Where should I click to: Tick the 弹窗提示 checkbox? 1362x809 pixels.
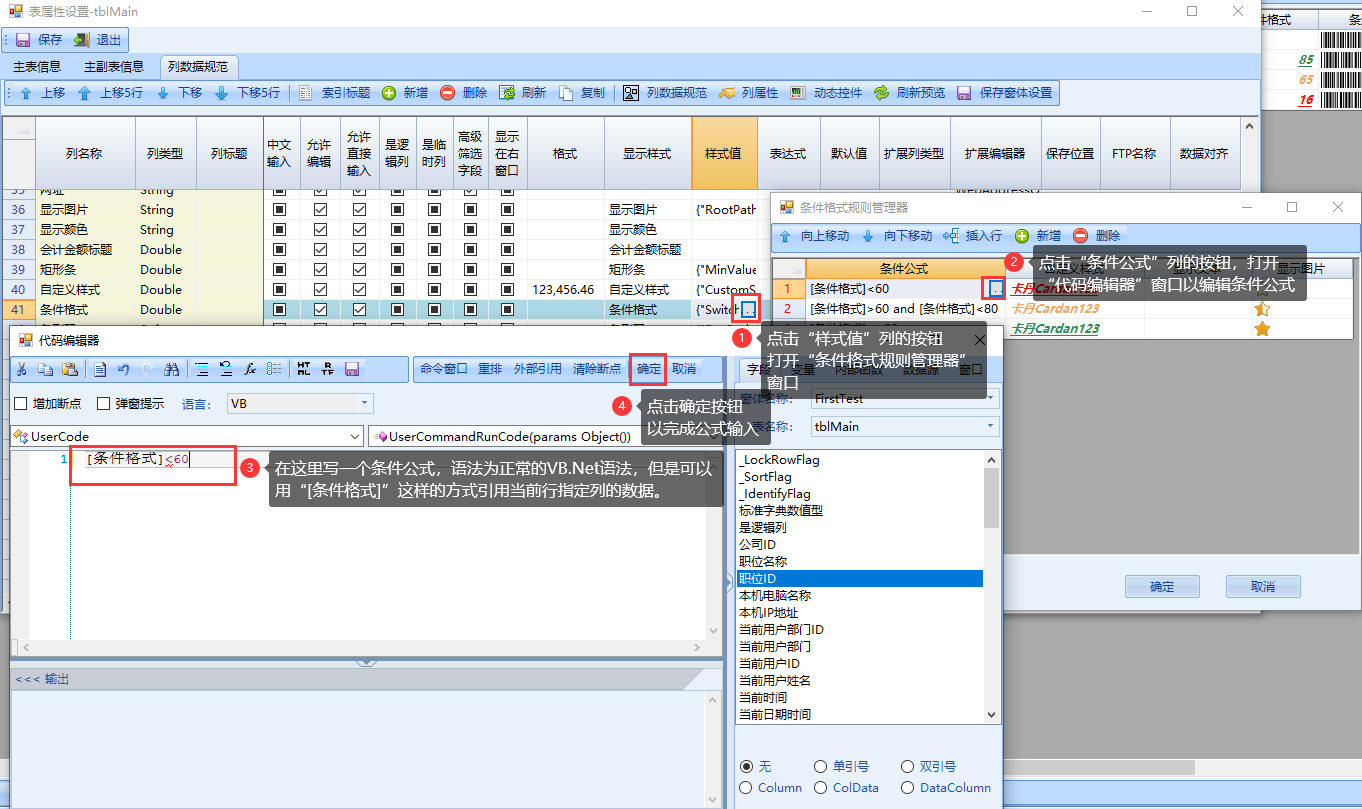pyautogui.click(x=103, y=404)
